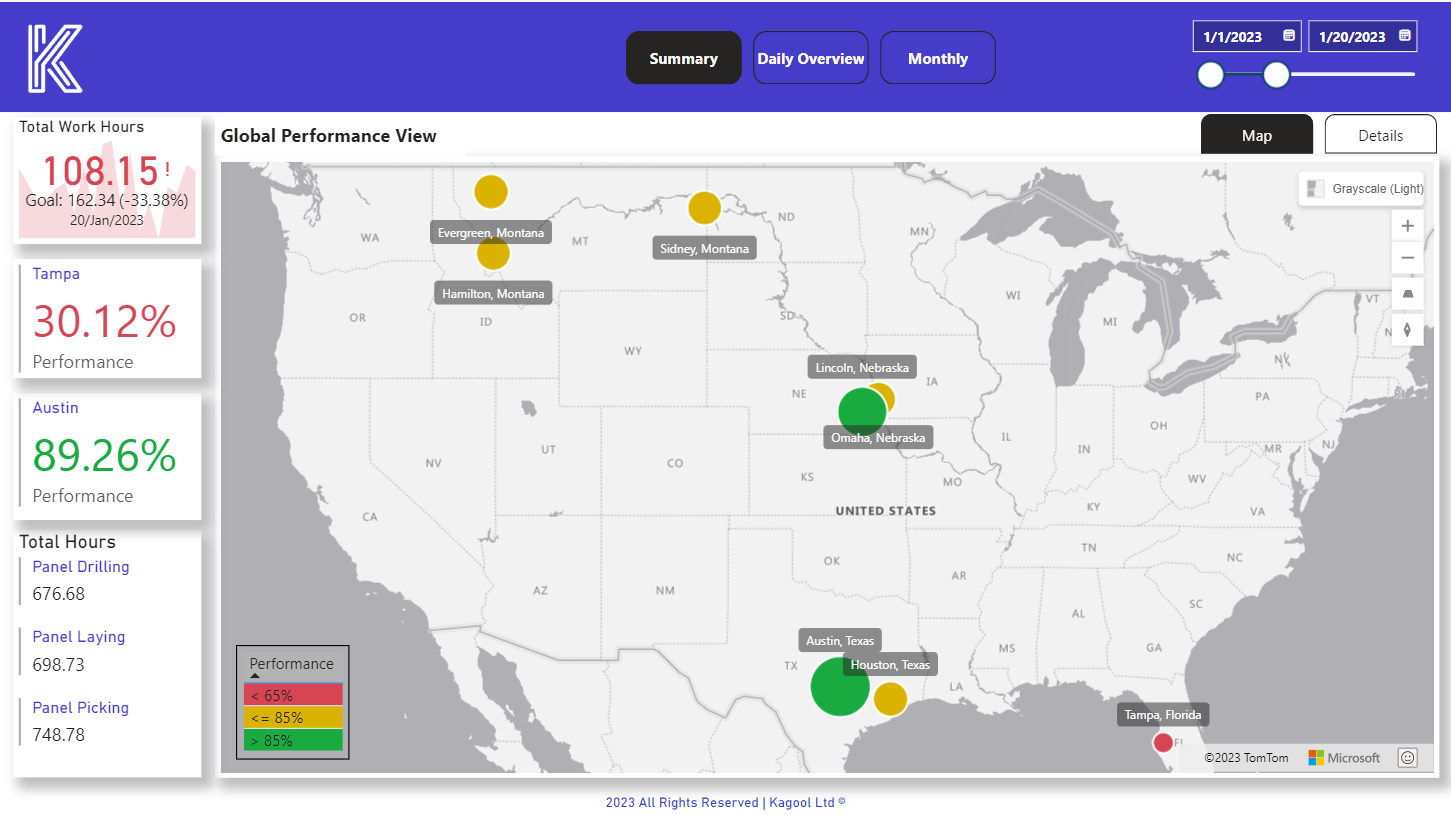Viewport: 1451px width, 815px height.
Task: Click the 20/Jan/2023 date text
Action: click(107, 220)
